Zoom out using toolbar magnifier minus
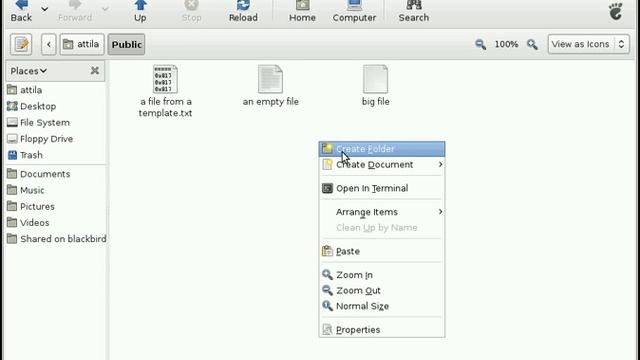The width and height of the screenshot is (640, 360). [480, 44]
